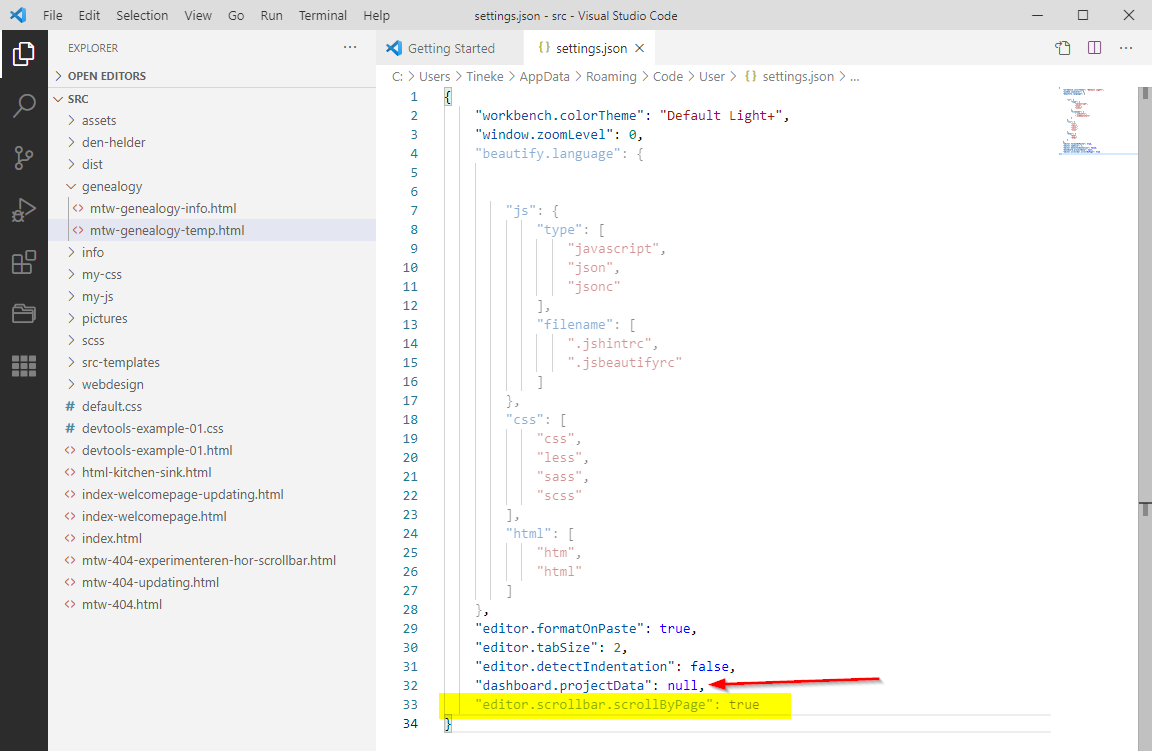Open the Go menu
The height and width of the screenshot is (751, 1152).
[236, 15]
